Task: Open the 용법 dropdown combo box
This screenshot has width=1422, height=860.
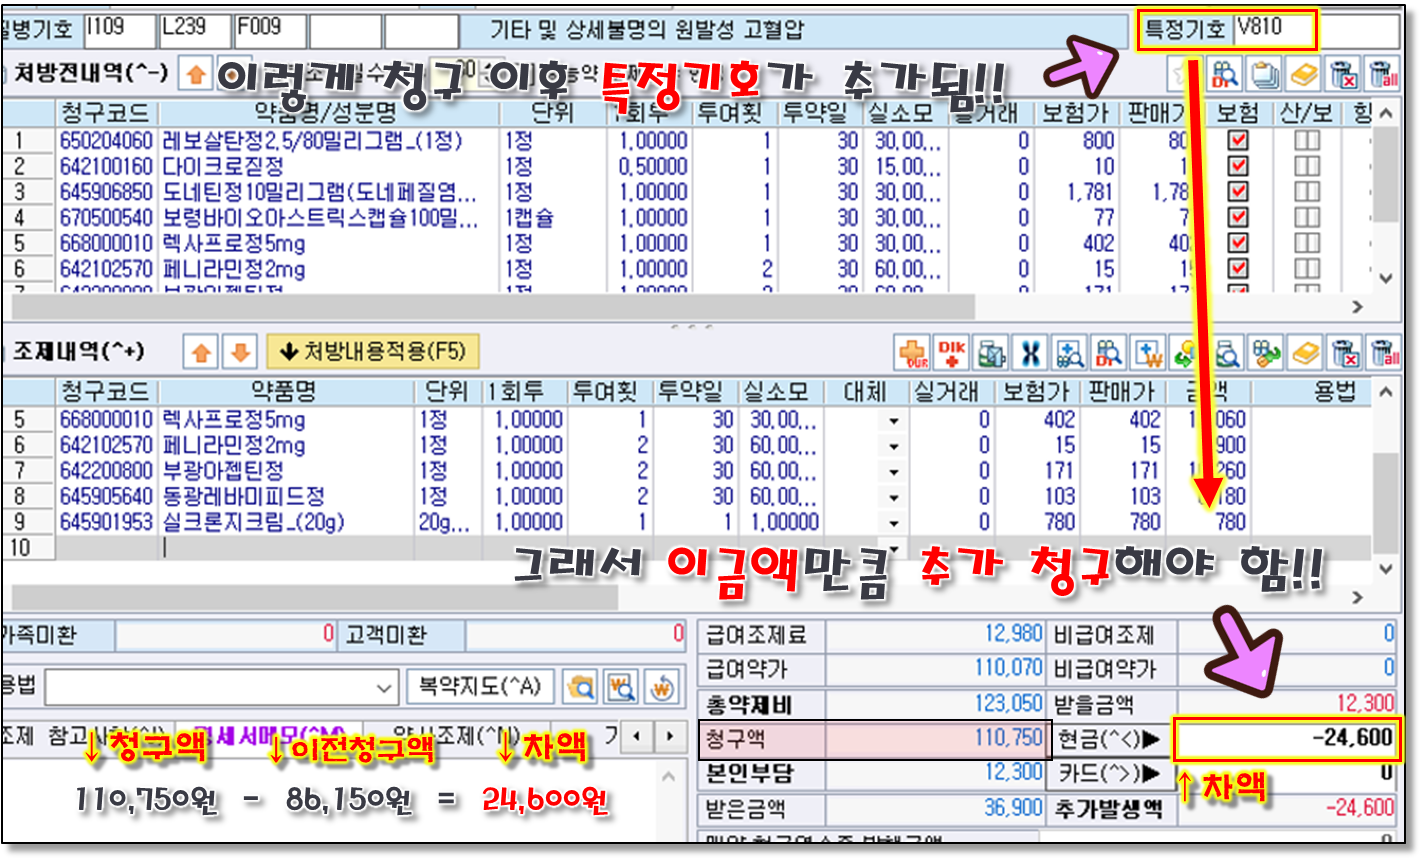Action: [x=385, y=688]
